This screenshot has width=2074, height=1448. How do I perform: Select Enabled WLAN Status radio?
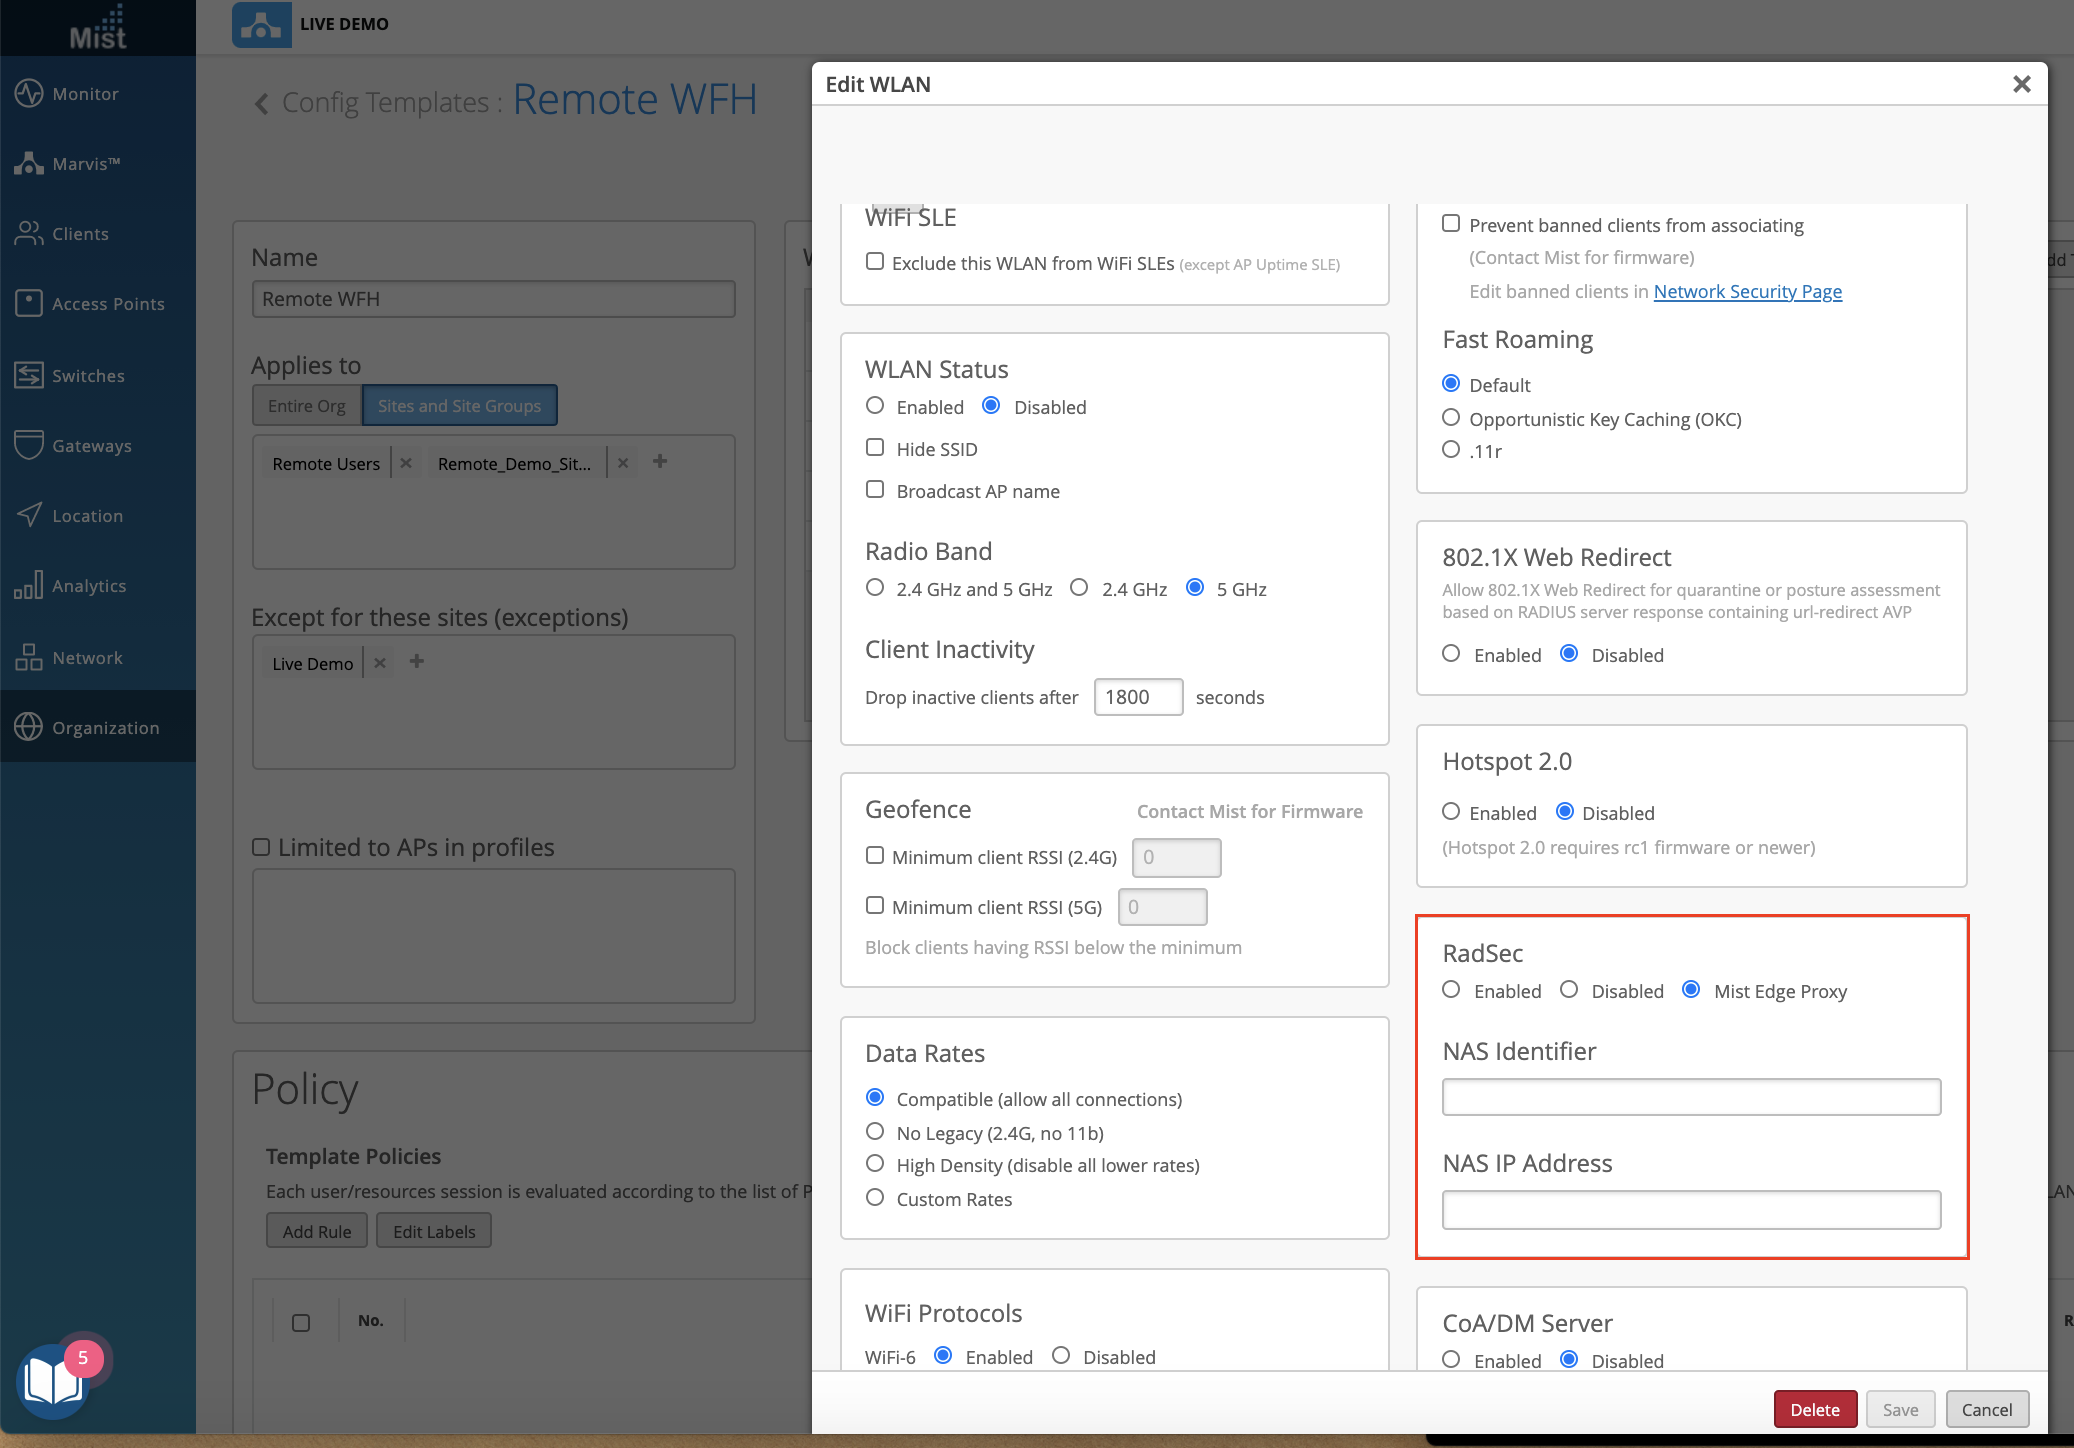tap(875, 406)
